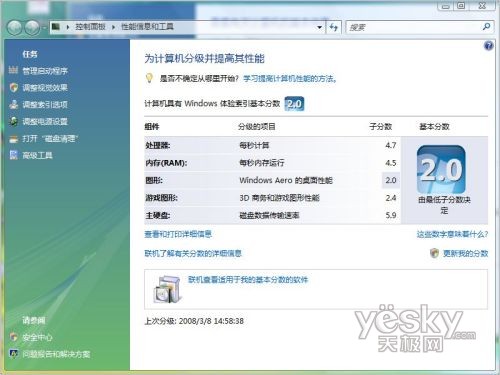This screenshot has height=375, width=500.
Task: Click the shield icon beside 更新我的分数
Action: coord(434,253)
